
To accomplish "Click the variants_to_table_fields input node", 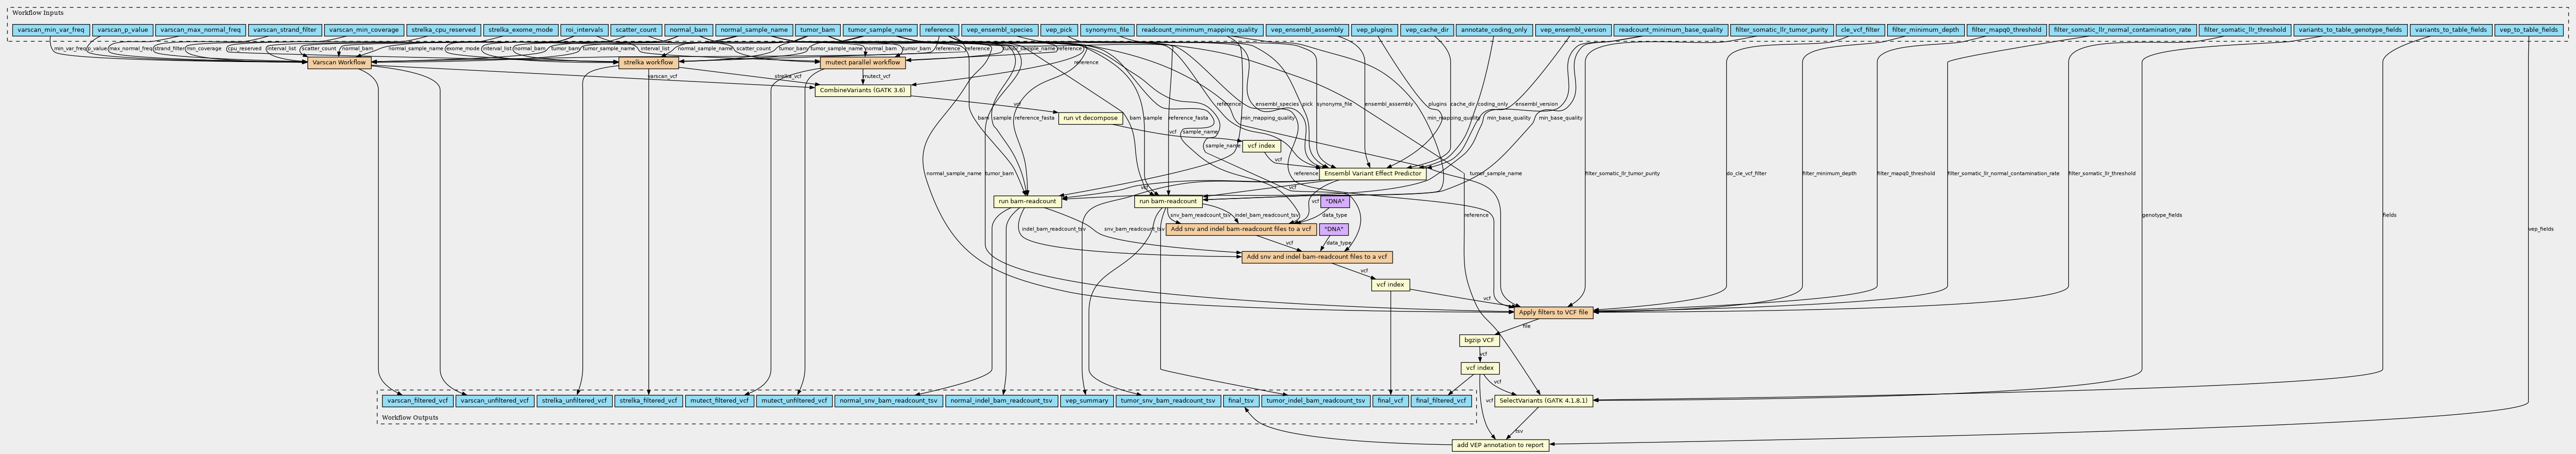I will (x=2450, y=30).
